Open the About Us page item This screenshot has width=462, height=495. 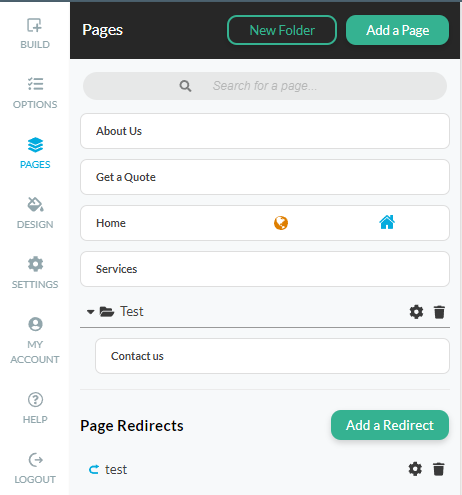265,131
